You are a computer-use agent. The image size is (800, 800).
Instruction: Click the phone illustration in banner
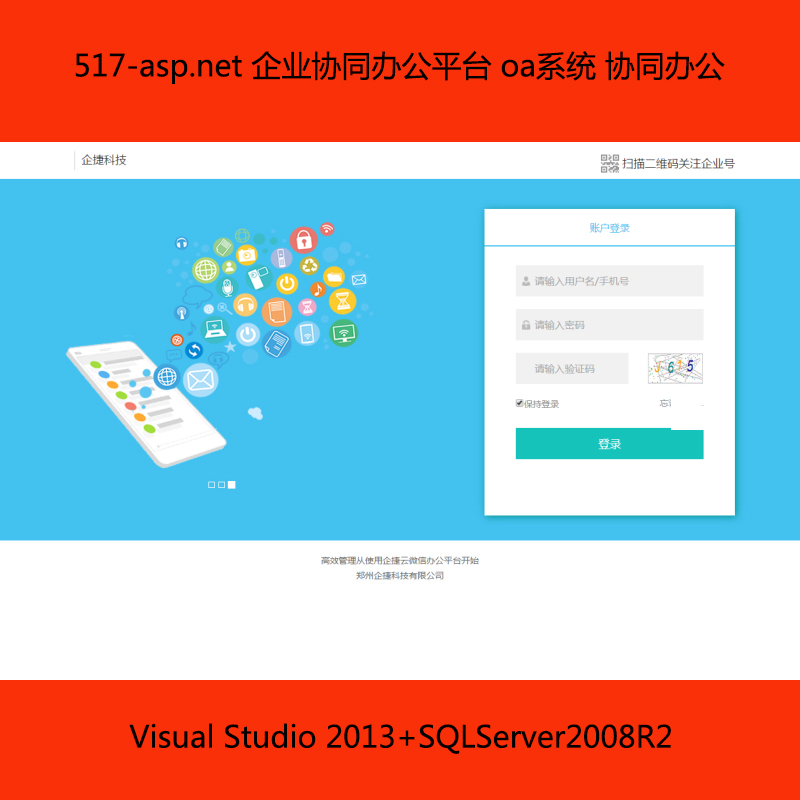point(146,403)
